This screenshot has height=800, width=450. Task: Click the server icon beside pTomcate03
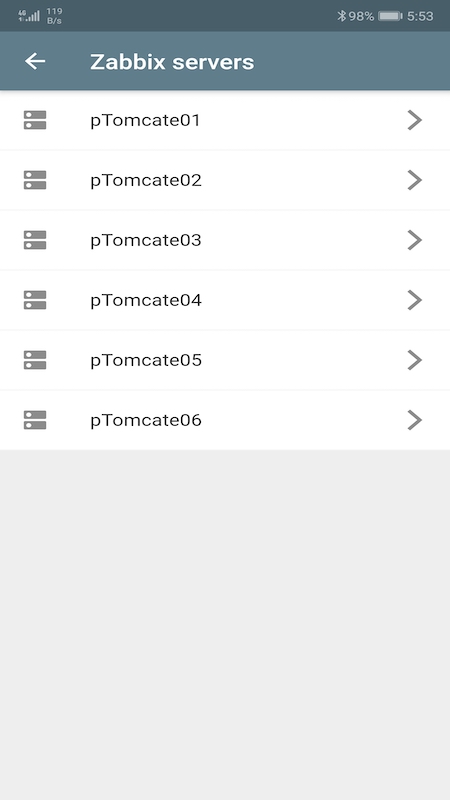[x=35, y=240]
